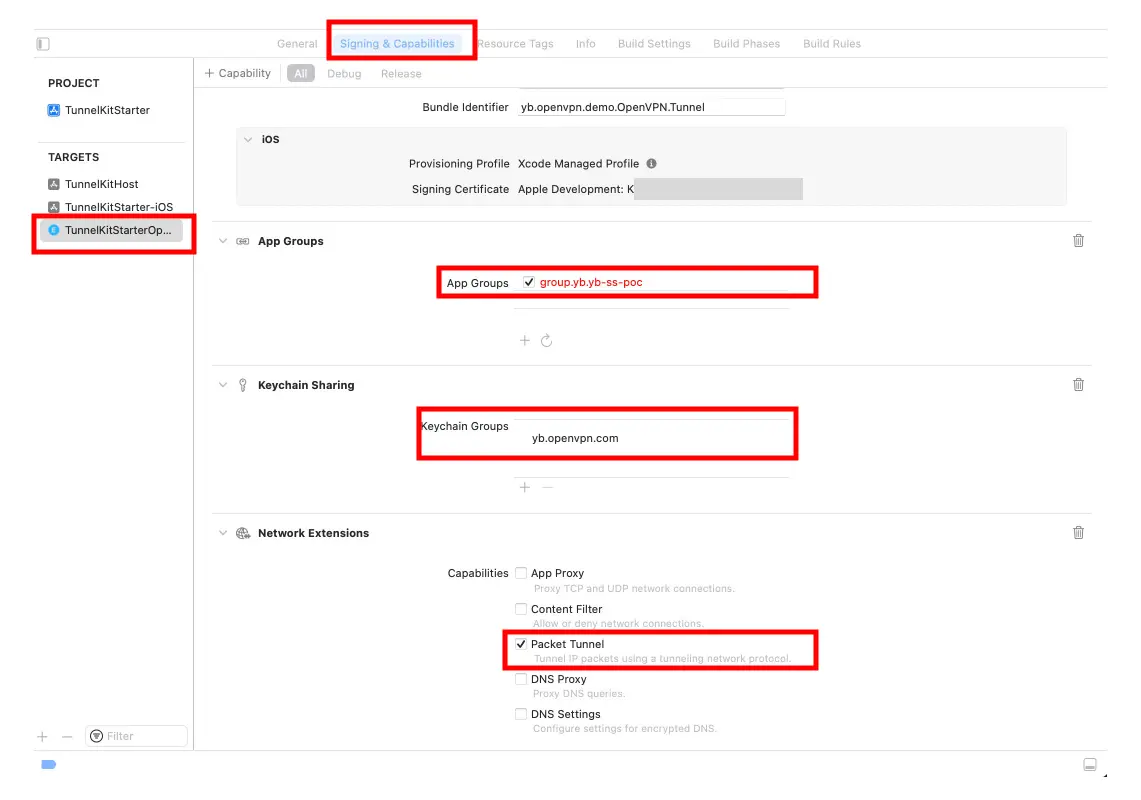Click trash icon for Network Extensions
The width and height of the screenshot is (1141, 800).
pyautogui.click(x=1078, y=533)
